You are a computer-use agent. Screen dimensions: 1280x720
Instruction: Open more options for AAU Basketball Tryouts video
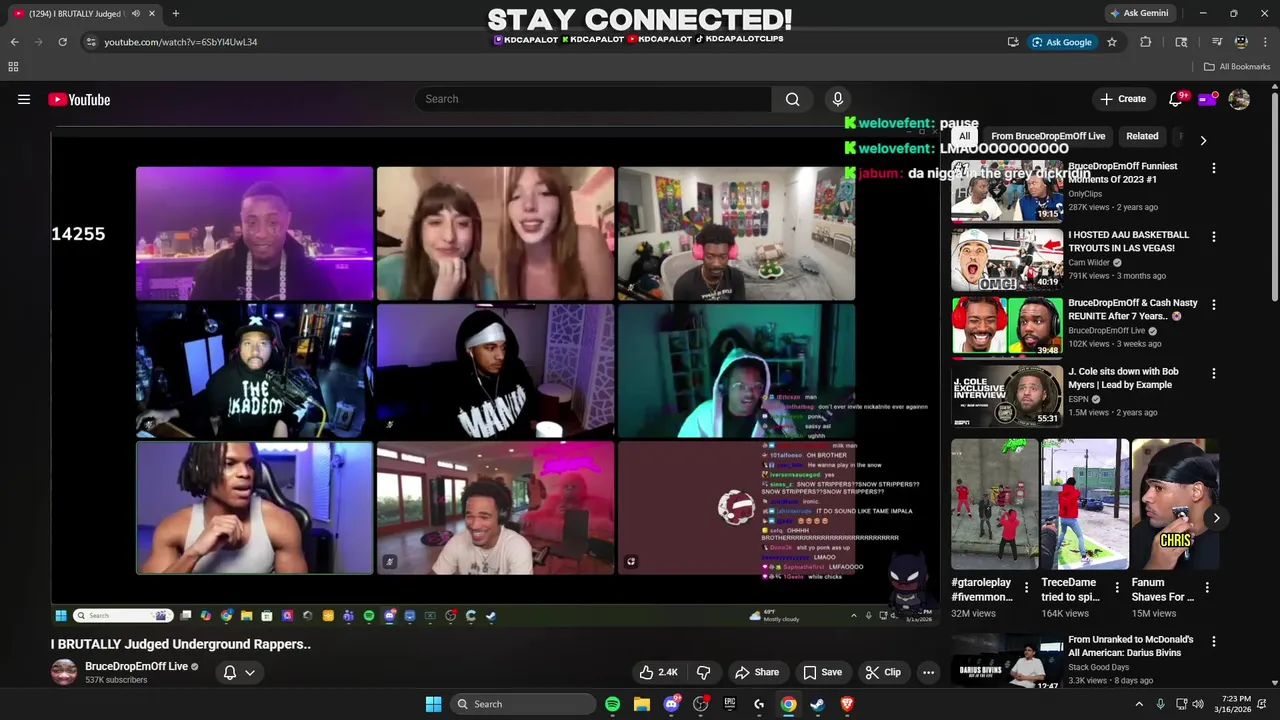tap(1213, 237)
